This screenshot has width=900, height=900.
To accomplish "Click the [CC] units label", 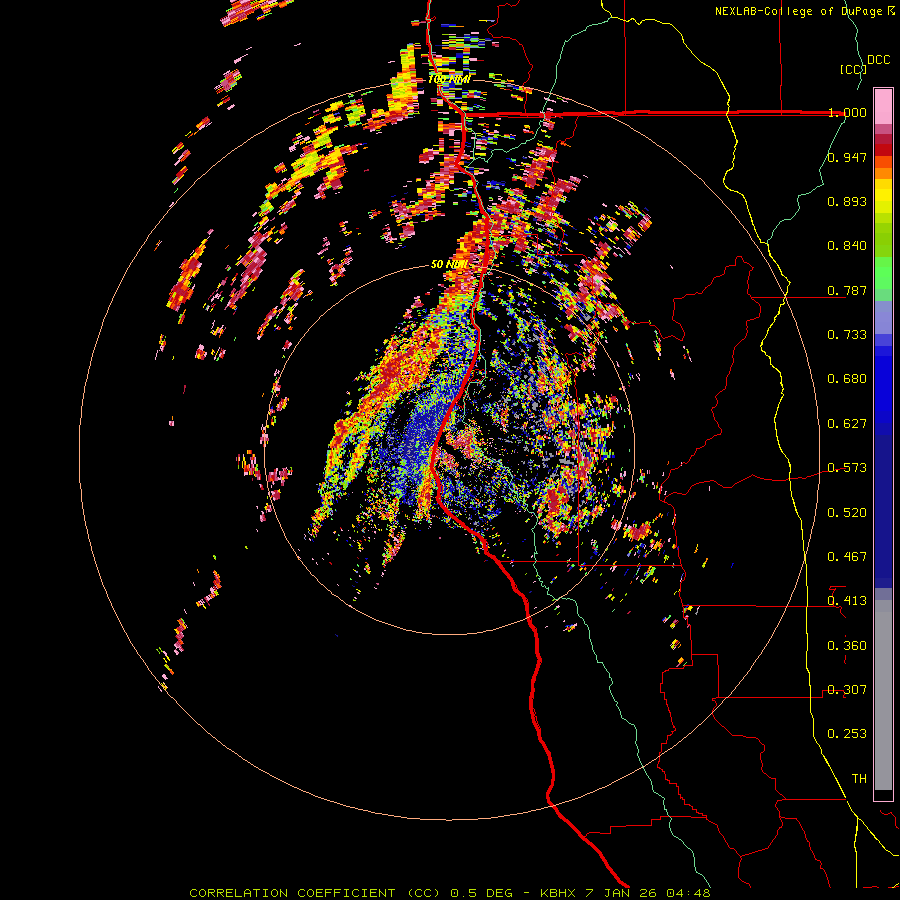I will [x=853, y=69].
